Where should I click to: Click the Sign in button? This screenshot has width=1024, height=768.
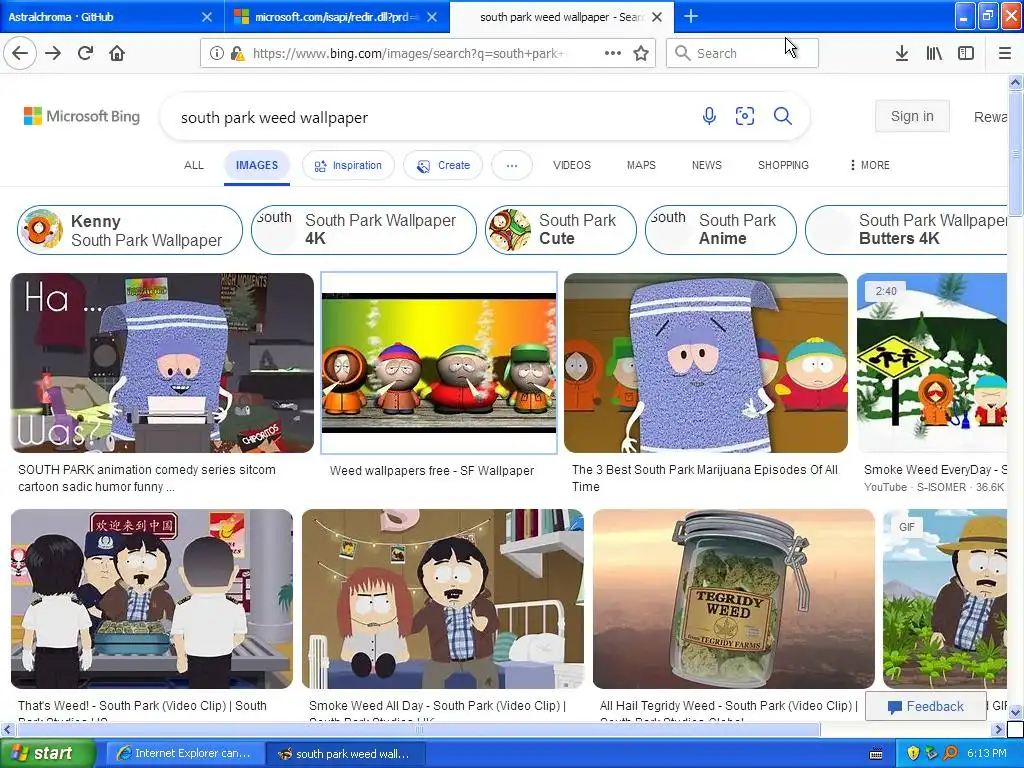click(912, 116)
